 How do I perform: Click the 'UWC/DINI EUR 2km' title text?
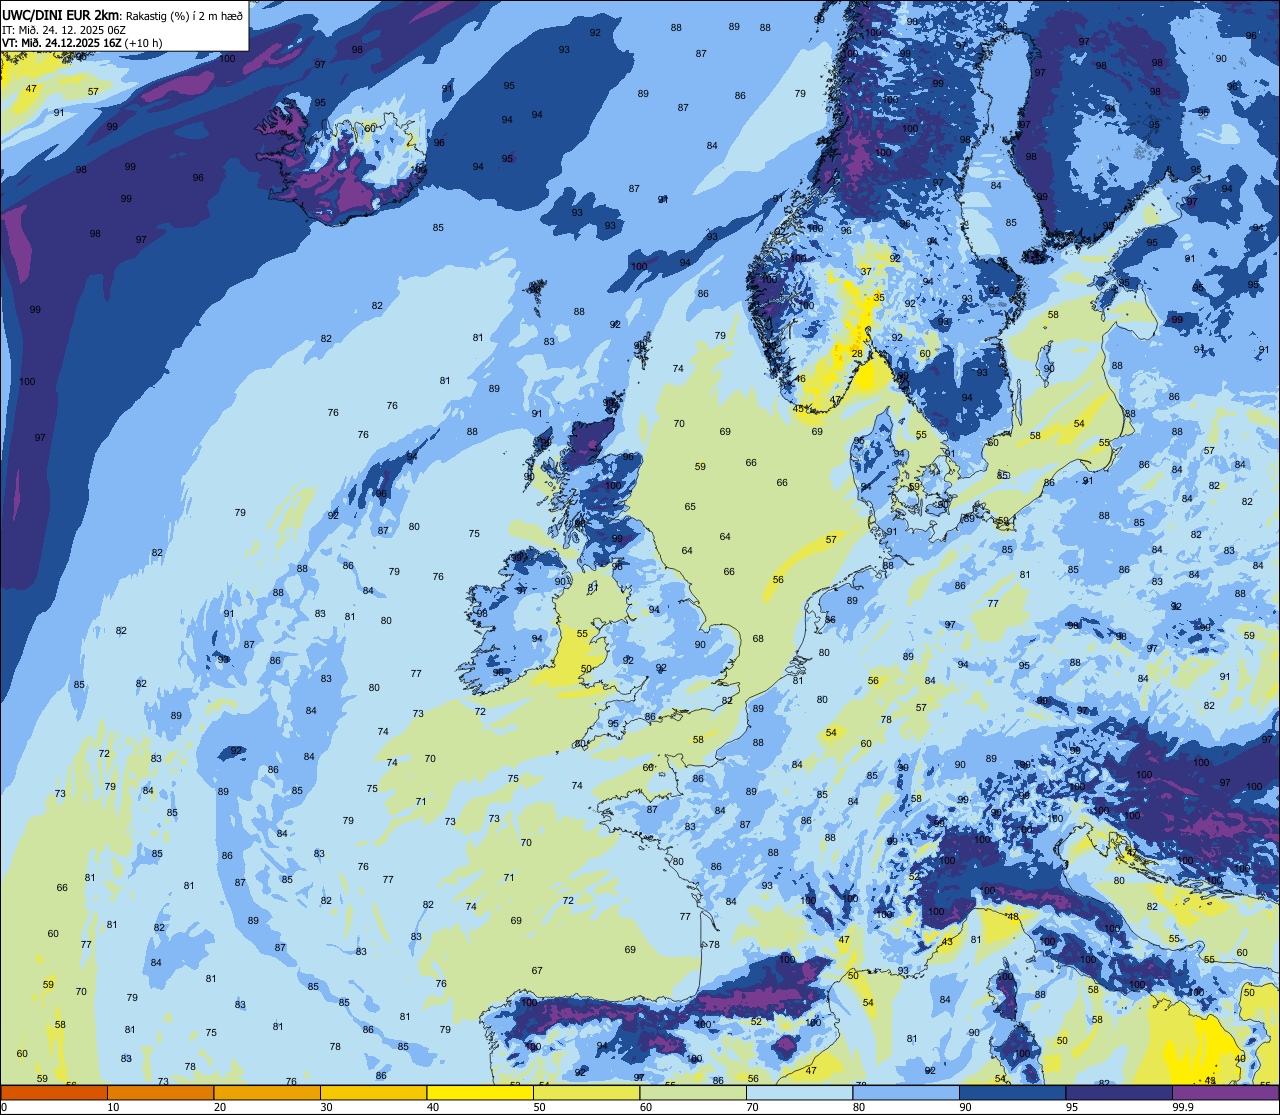pyautogui.click(x=62, y=14)
